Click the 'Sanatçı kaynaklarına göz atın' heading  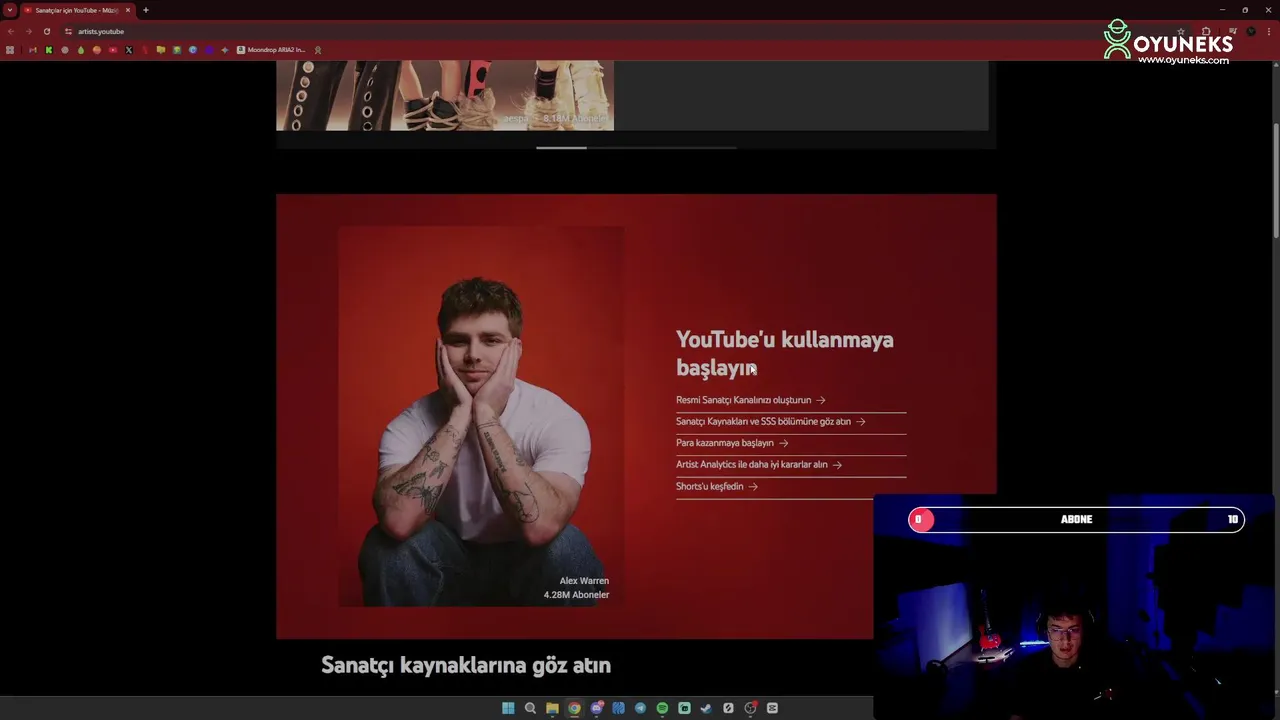pos(466,665)
